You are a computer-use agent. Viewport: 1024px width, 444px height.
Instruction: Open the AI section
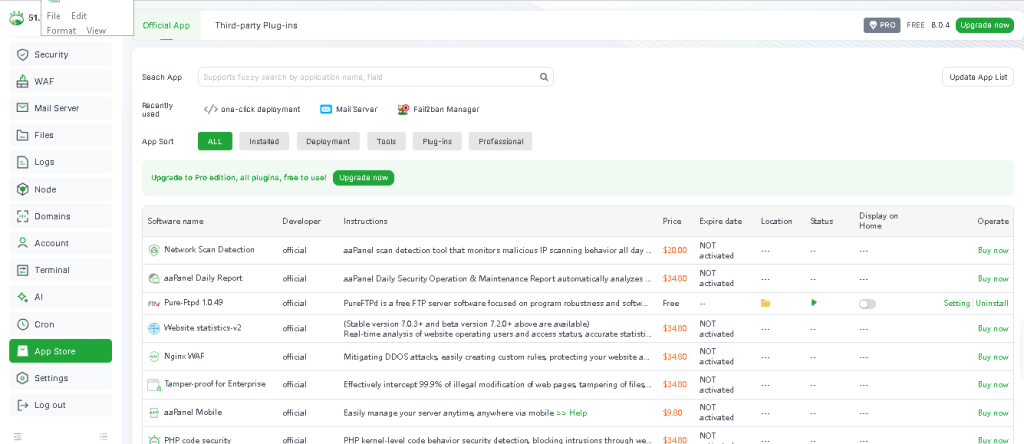60,297
